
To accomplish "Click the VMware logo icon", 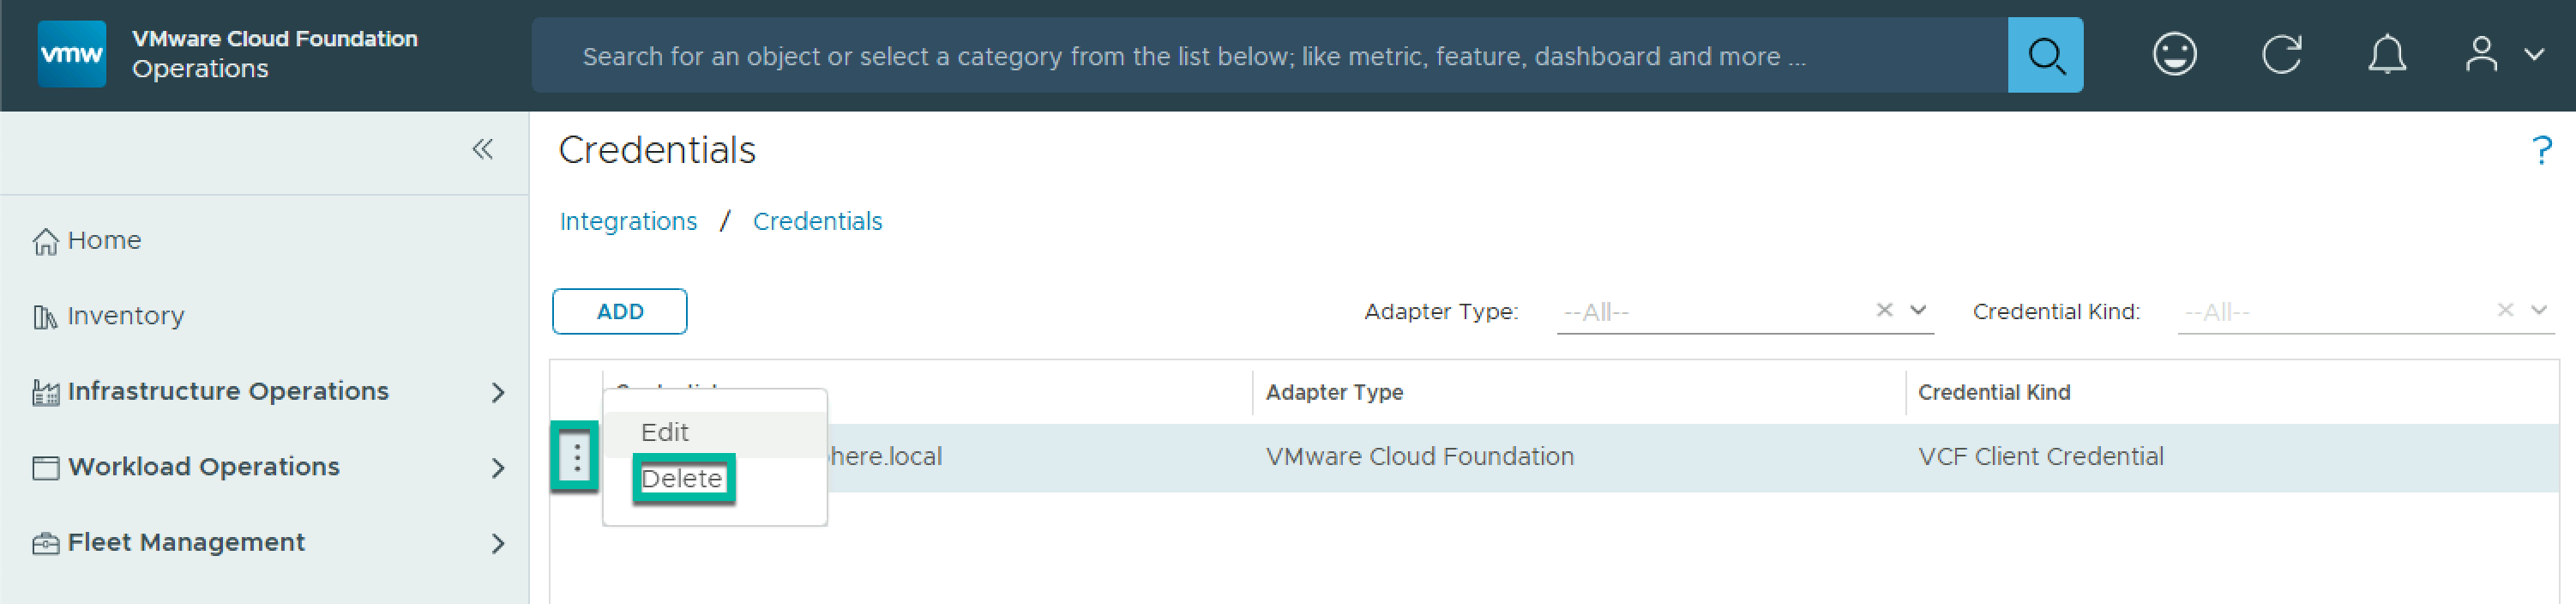I will (71, 54).
